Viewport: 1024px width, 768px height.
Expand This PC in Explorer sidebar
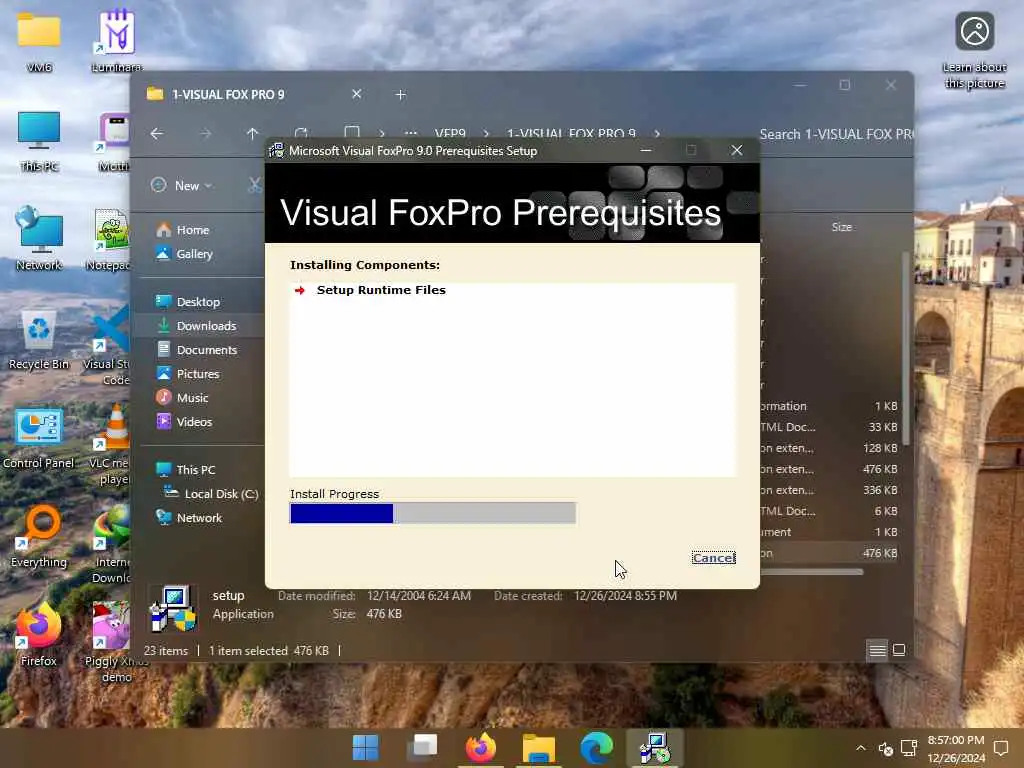[x=186, y=470]
